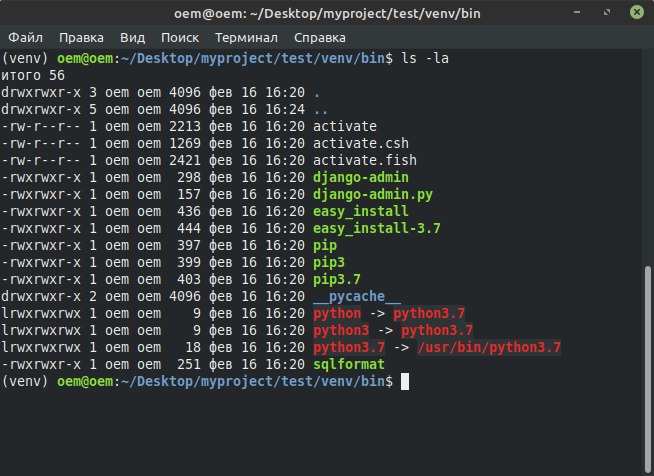Viewport: 654px width, 476px height.
Task: Click the vertical scrollbar thumb
Action: pyautogui.click(x=647, y=369)
